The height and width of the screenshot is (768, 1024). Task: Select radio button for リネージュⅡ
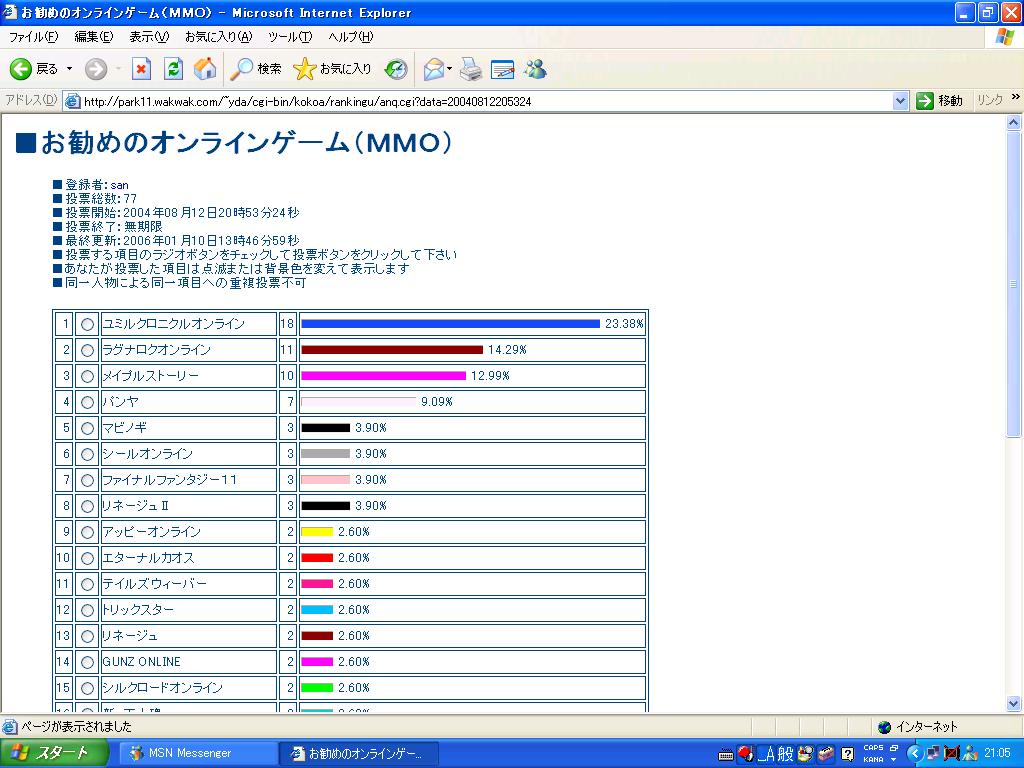point(87,506)
